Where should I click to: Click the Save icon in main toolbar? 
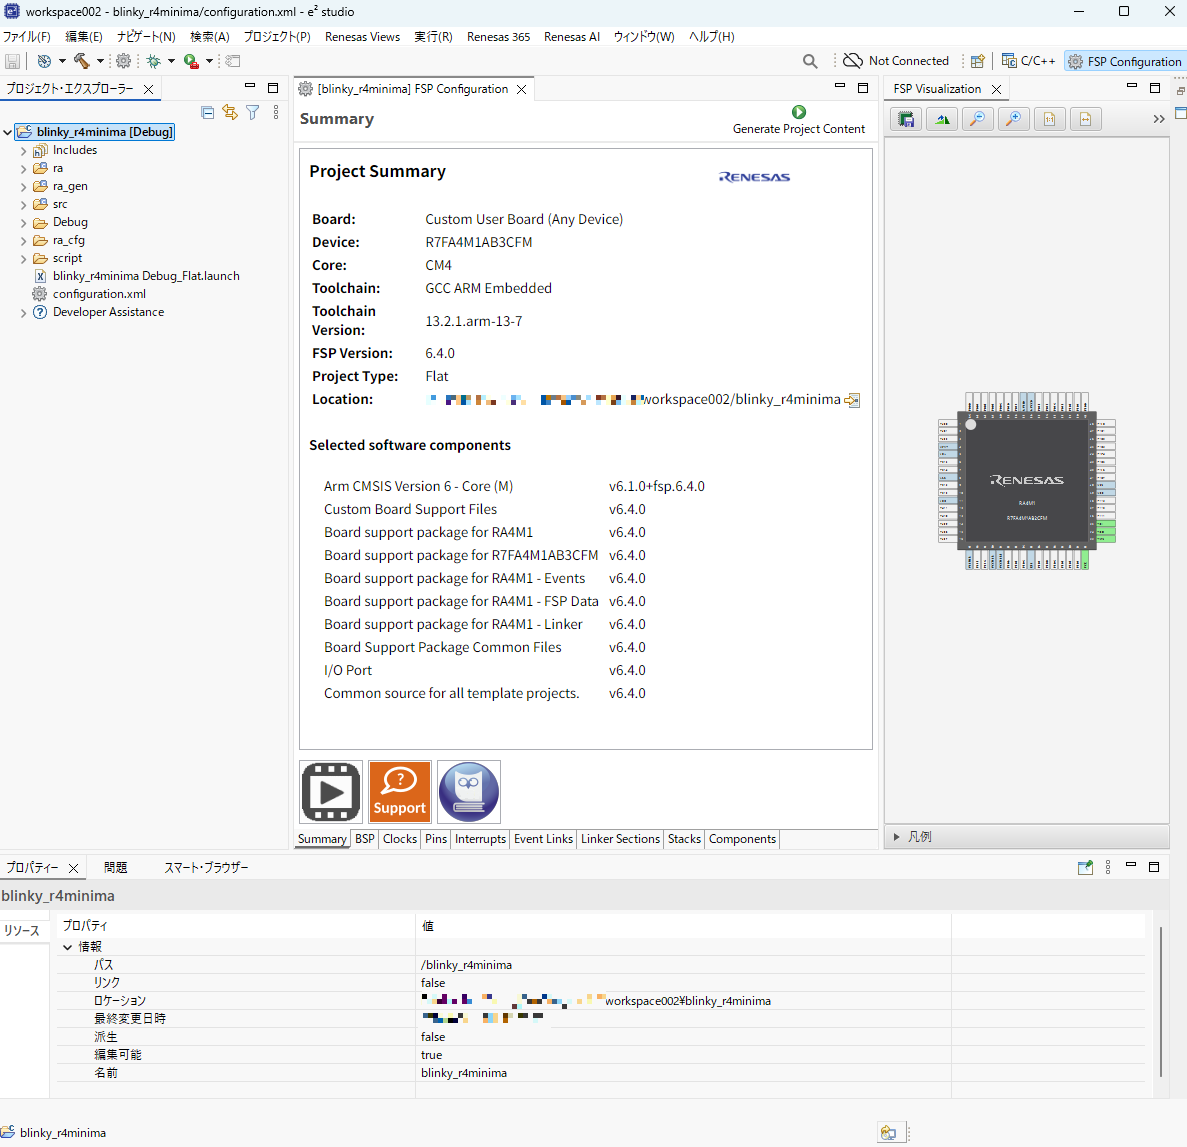12,61
